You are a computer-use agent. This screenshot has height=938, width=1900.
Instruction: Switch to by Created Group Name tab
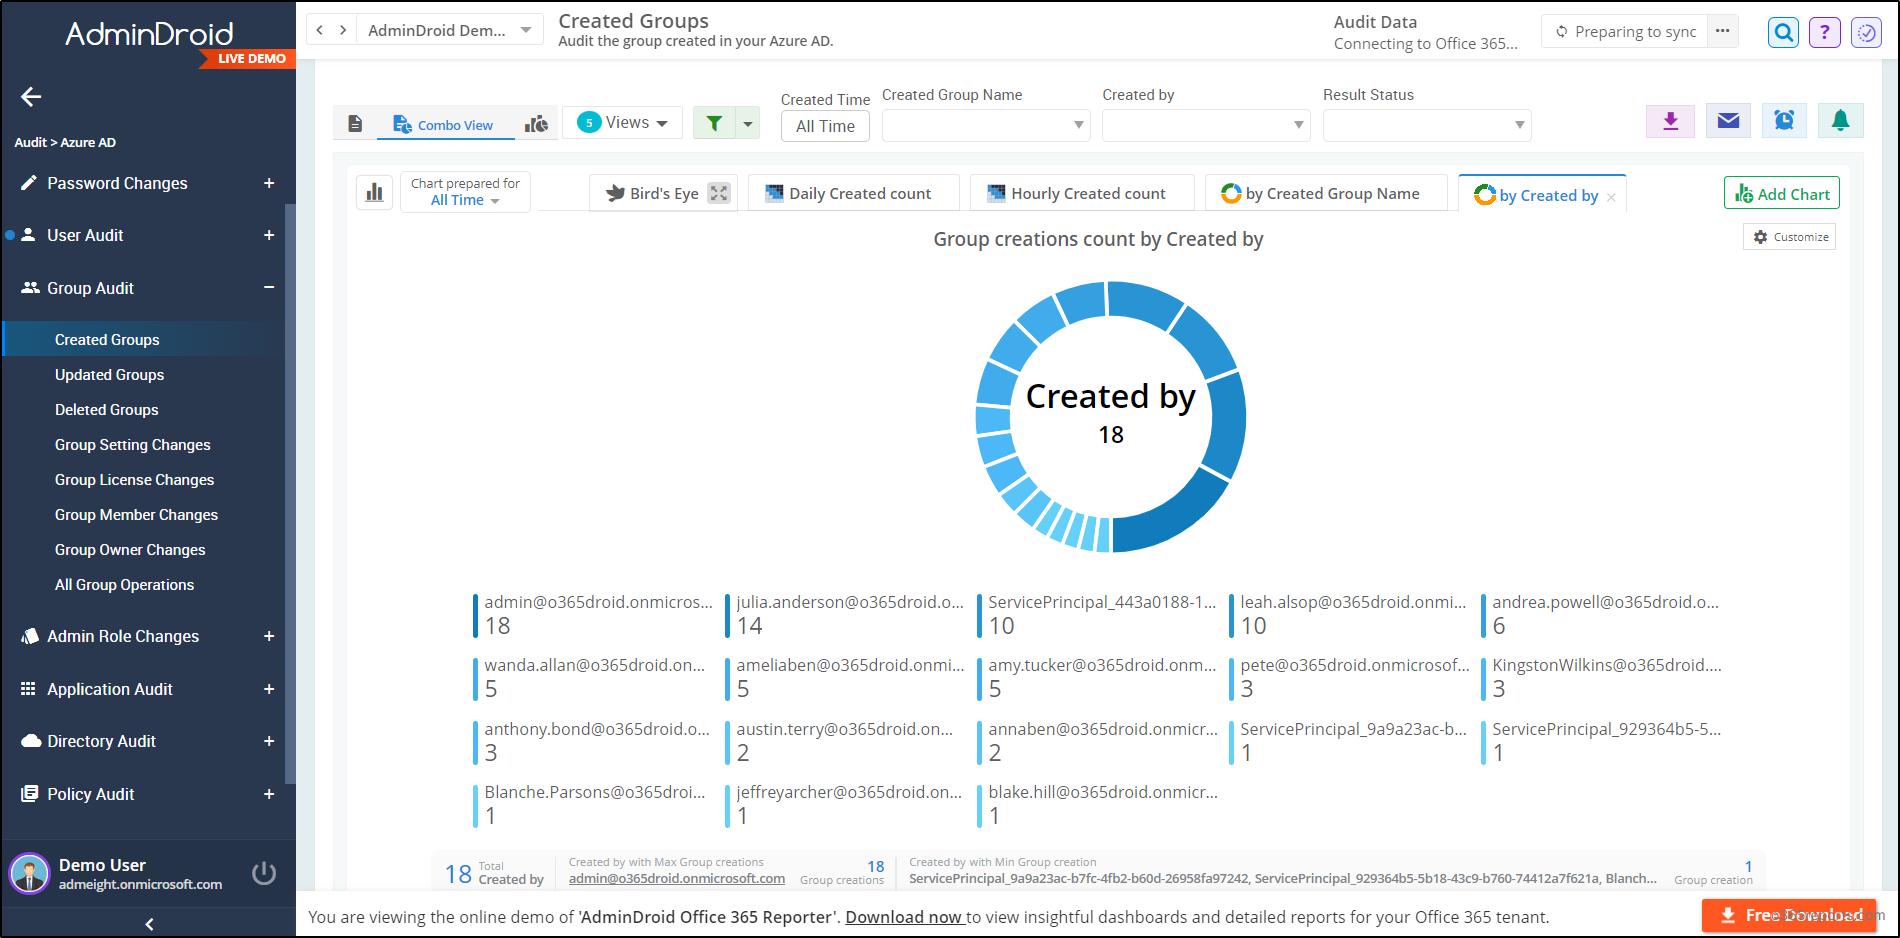(1325, 193)
